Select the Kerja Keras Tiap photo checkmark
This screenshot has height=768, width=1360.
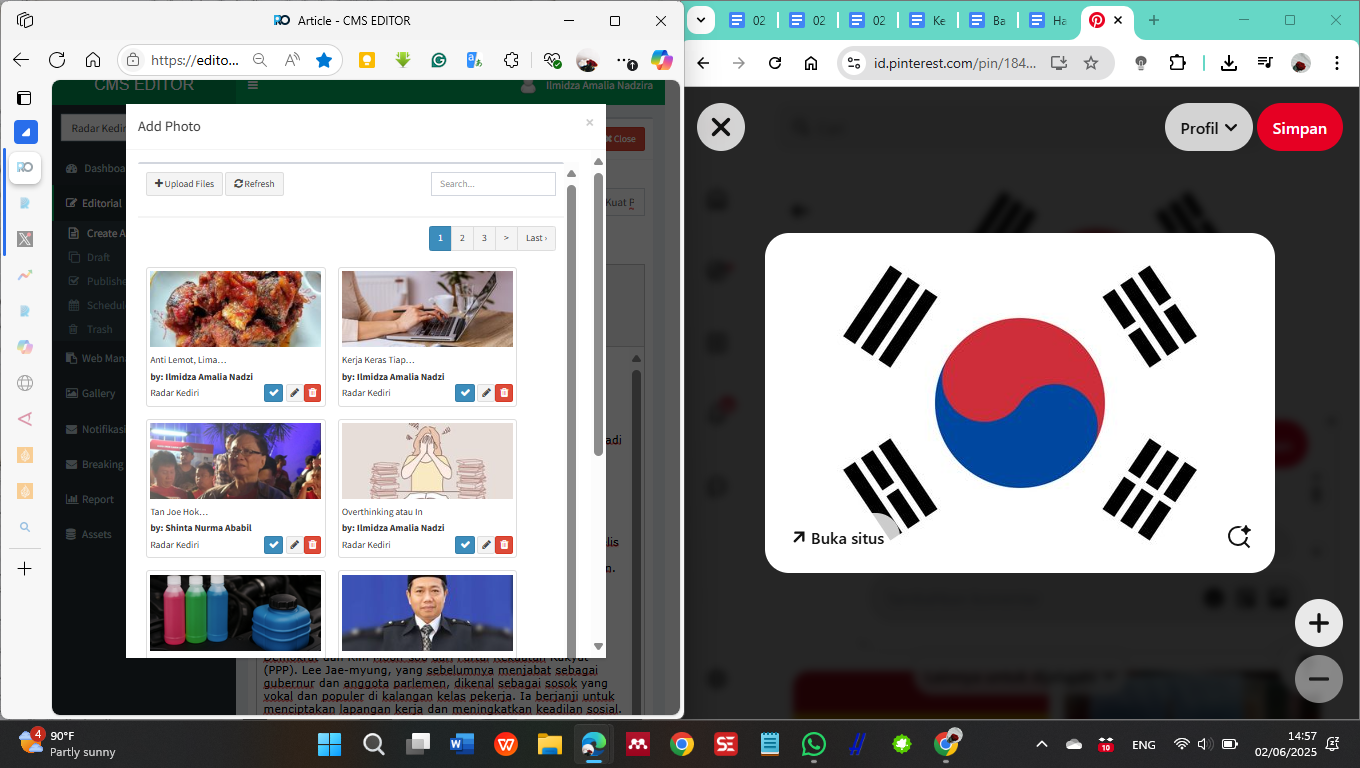tap(465, 393)
